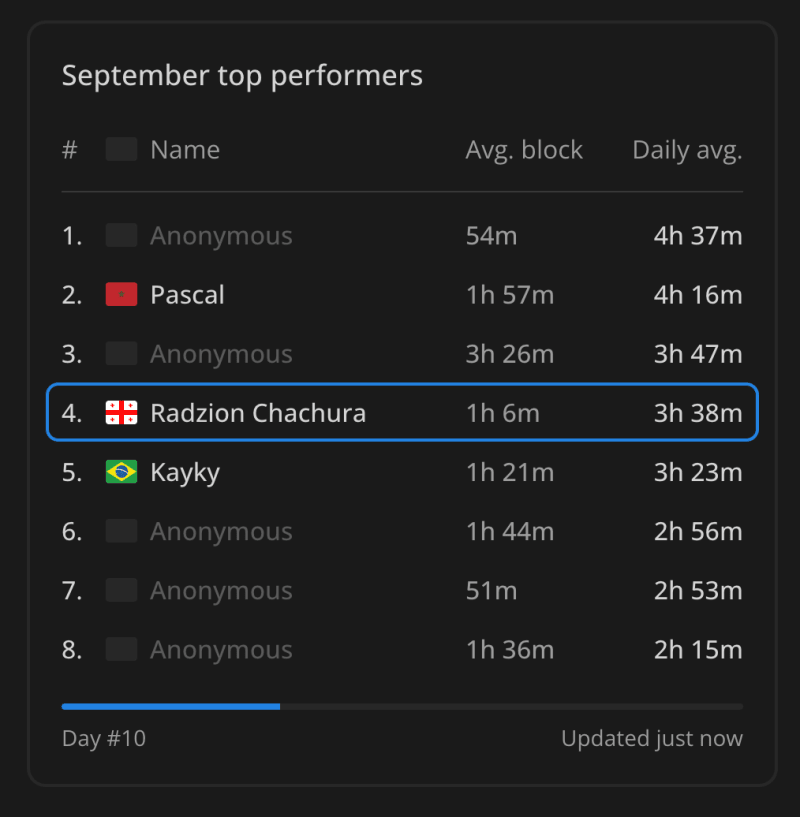Screen dimensions: 800x817
Task: Select the Name column header
Action: pos(185,150)
